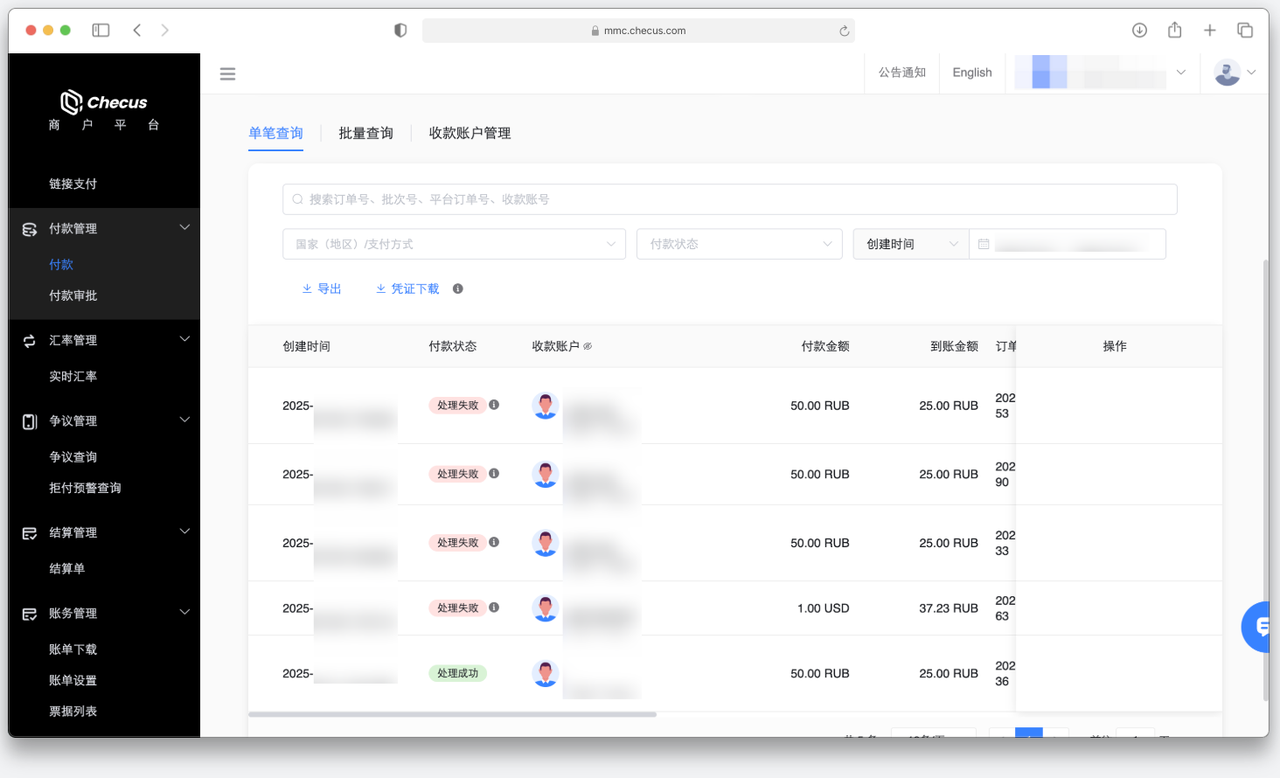Switch to the 批量查询 tab
Image resolution: width=1280 pixels, height=778 pixels.
click(366, 133)
